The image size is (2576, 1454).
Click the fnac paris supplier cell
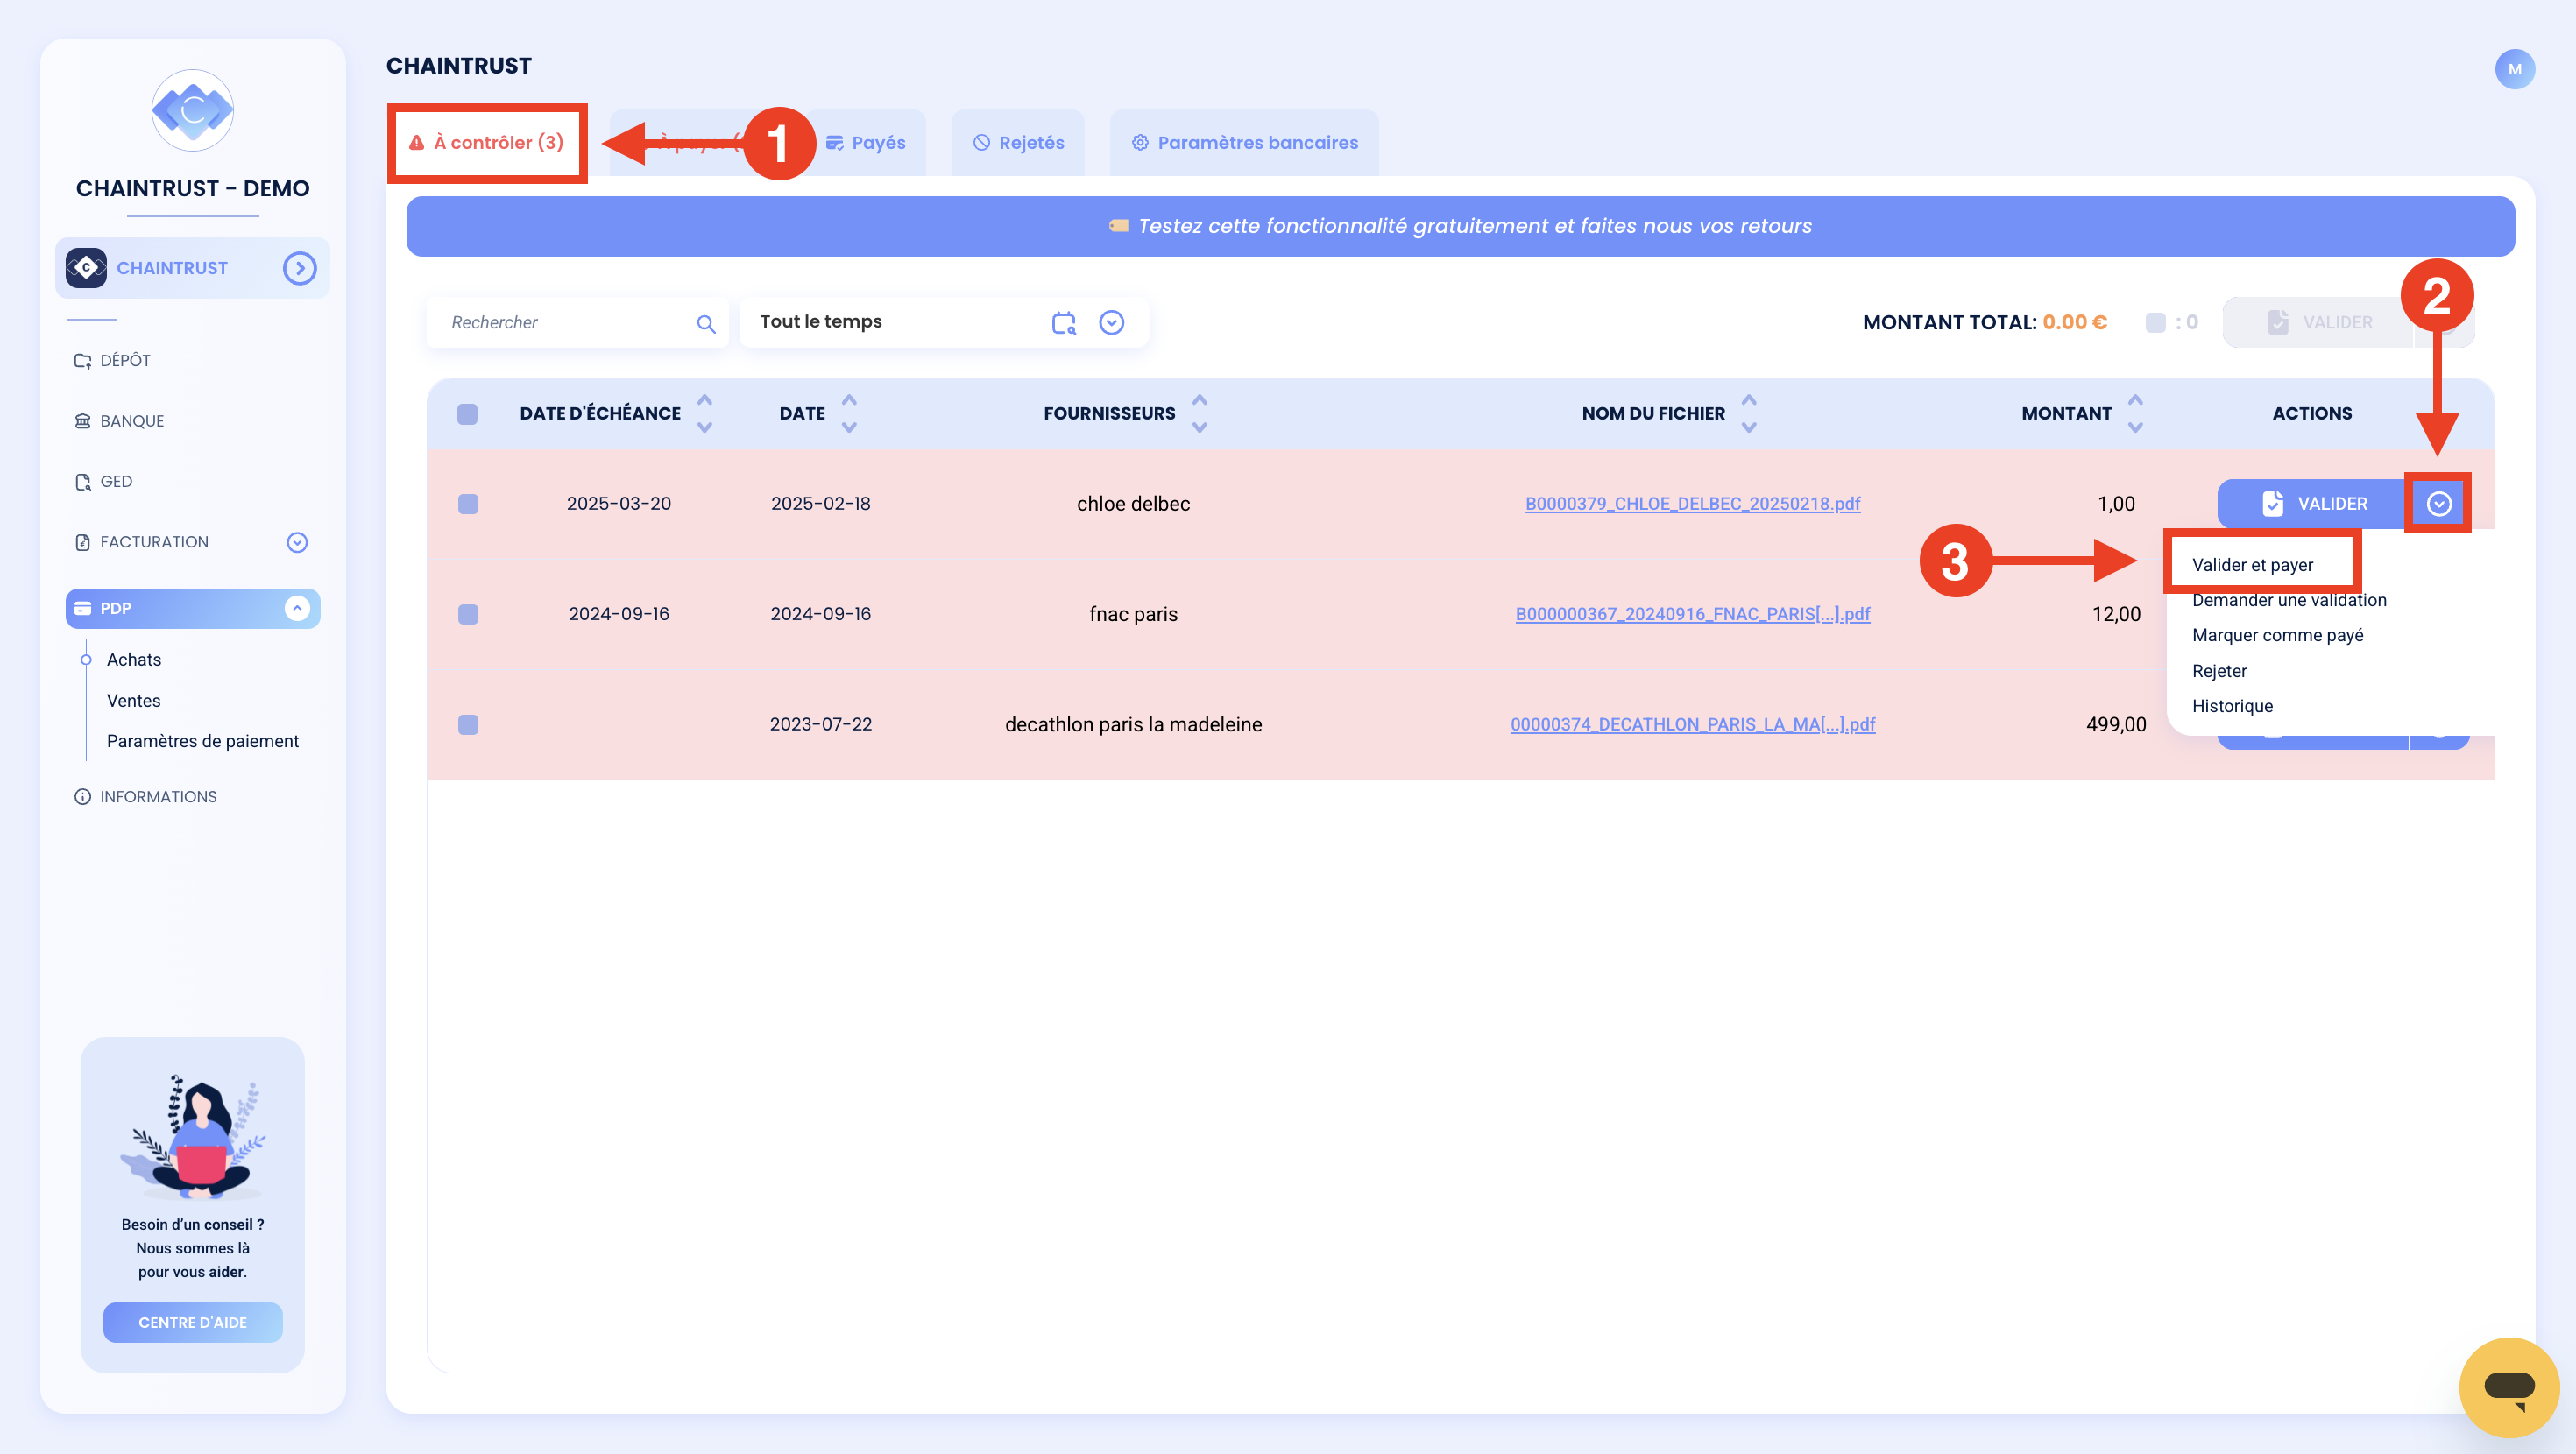click(x=1133, y=614)
